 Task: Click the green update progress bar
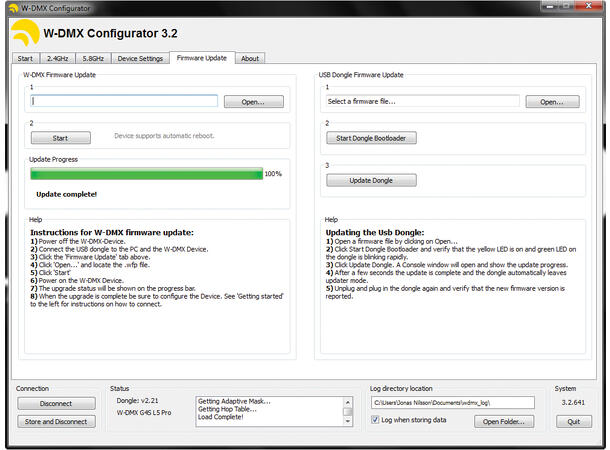[146, 173]
